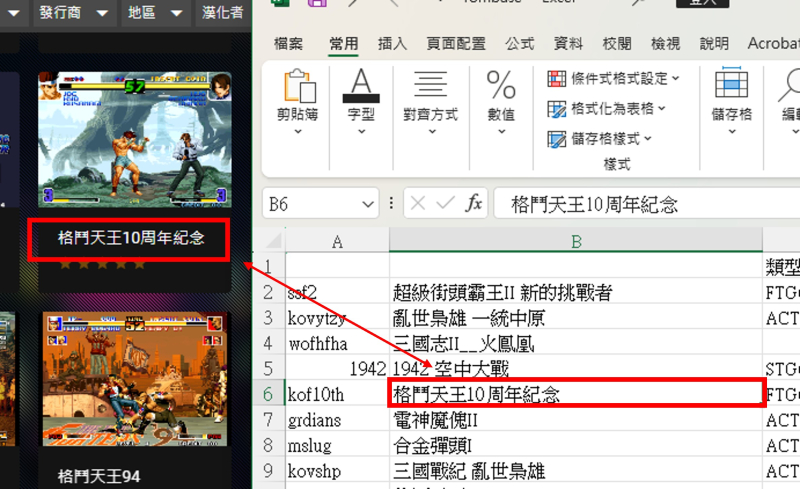Switch to the 公式 Formulas tab
The width and height of the screenshot is (800, 489).
[519, 44]
